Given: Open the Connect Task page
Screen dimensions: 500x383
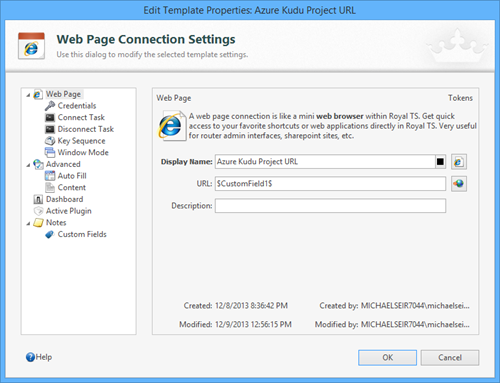Looking at the screenshot, I should tap(81, 118).
